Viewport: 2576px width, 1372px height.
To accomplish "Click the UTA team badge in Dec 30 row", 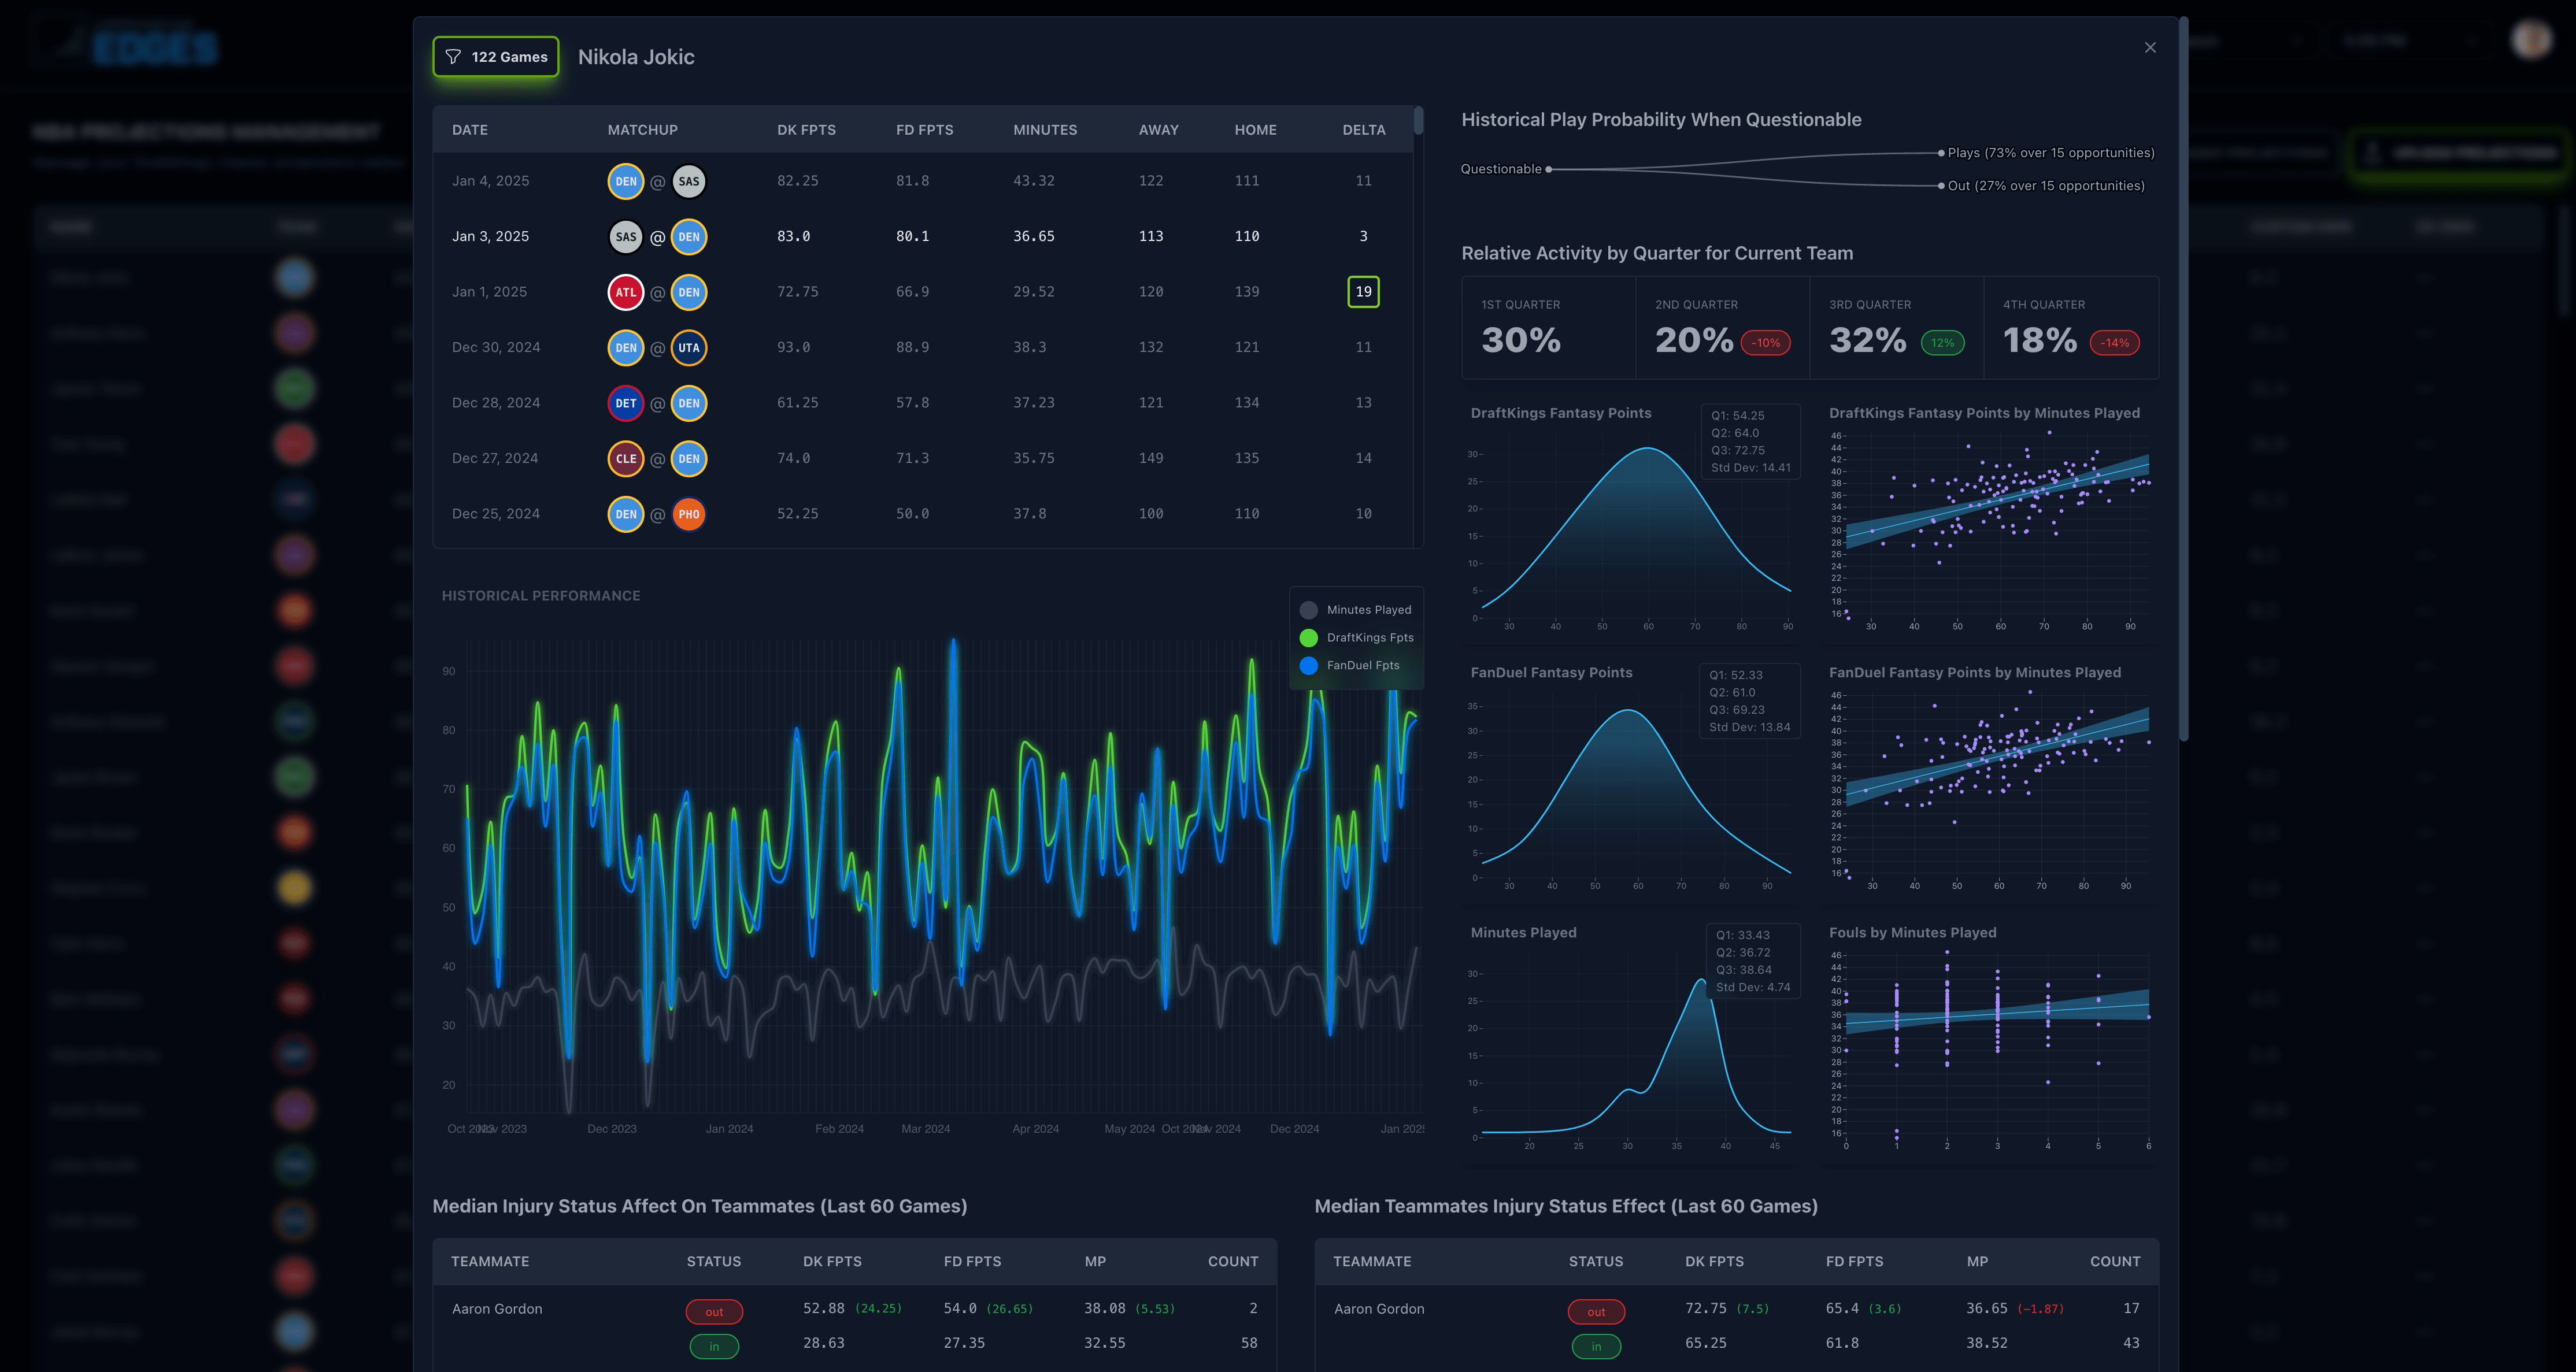I will coord(689,348).
